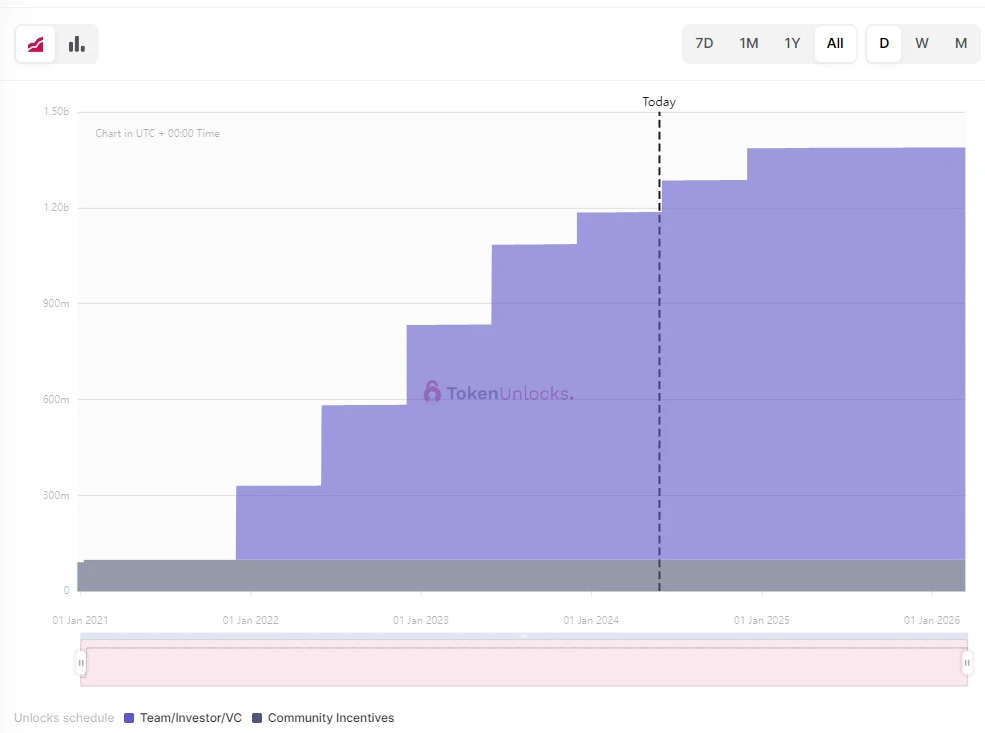Toggle the Team/Investor/VC legend label
The width and height of the screenshot is (985, 733).
tap(191, 718)
